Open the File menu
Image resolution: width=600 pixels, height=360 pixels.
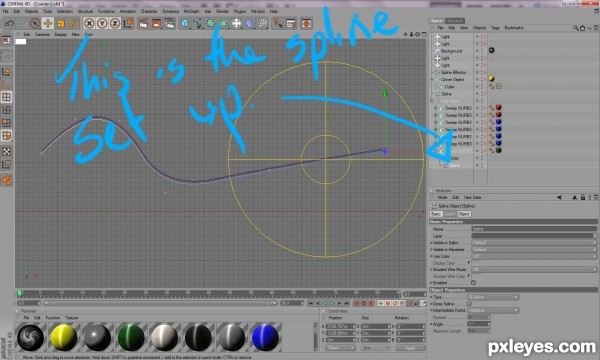(x=6, y=11)
